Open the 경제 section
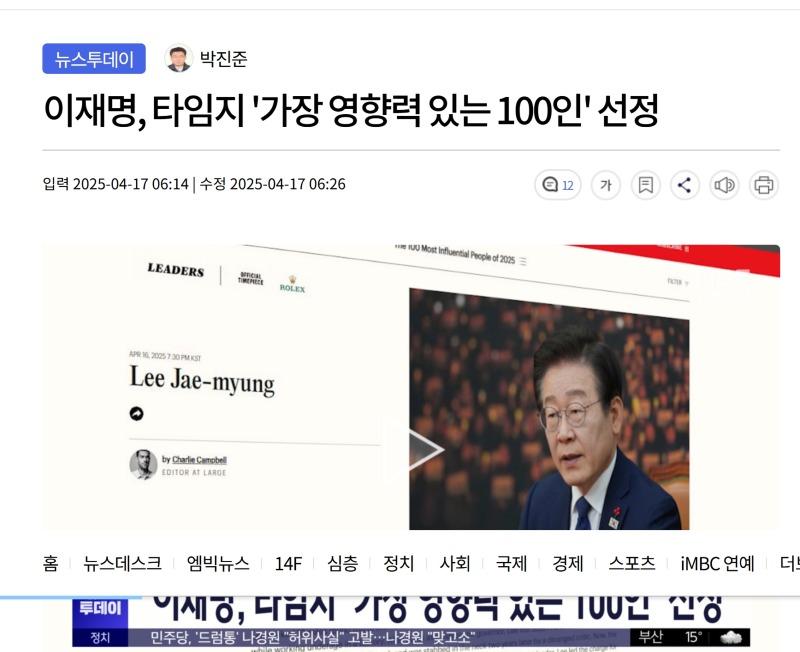800x652 pixels. coord(567,564)
